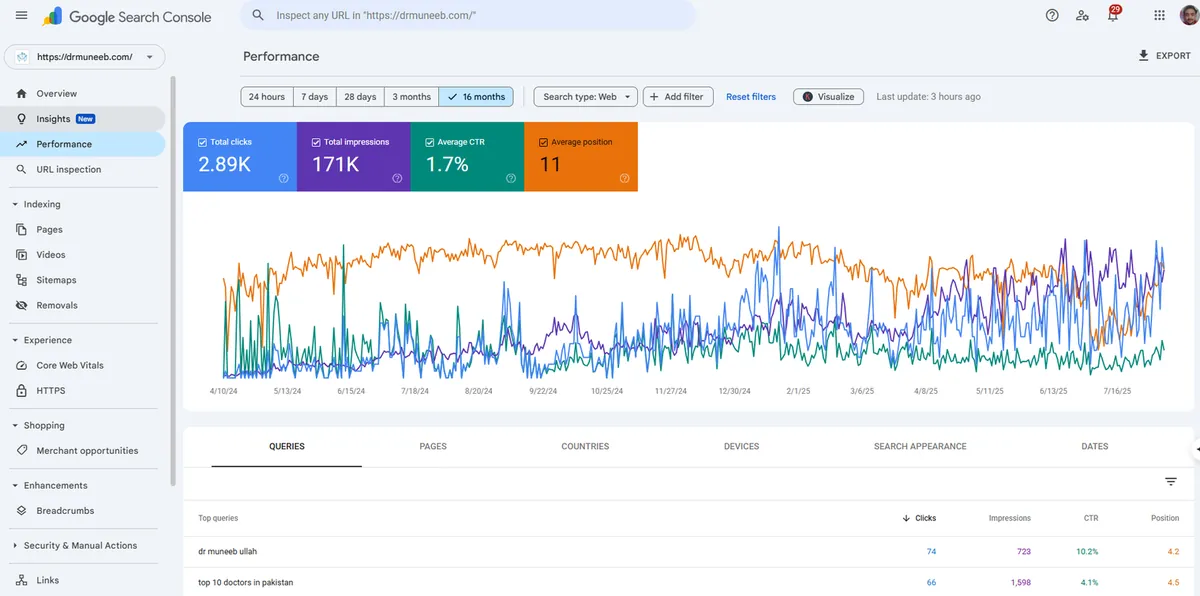This screenshot has width=1200, height=596.
Task: Sort table by Impressions column header
Action: click(1009, 518)
